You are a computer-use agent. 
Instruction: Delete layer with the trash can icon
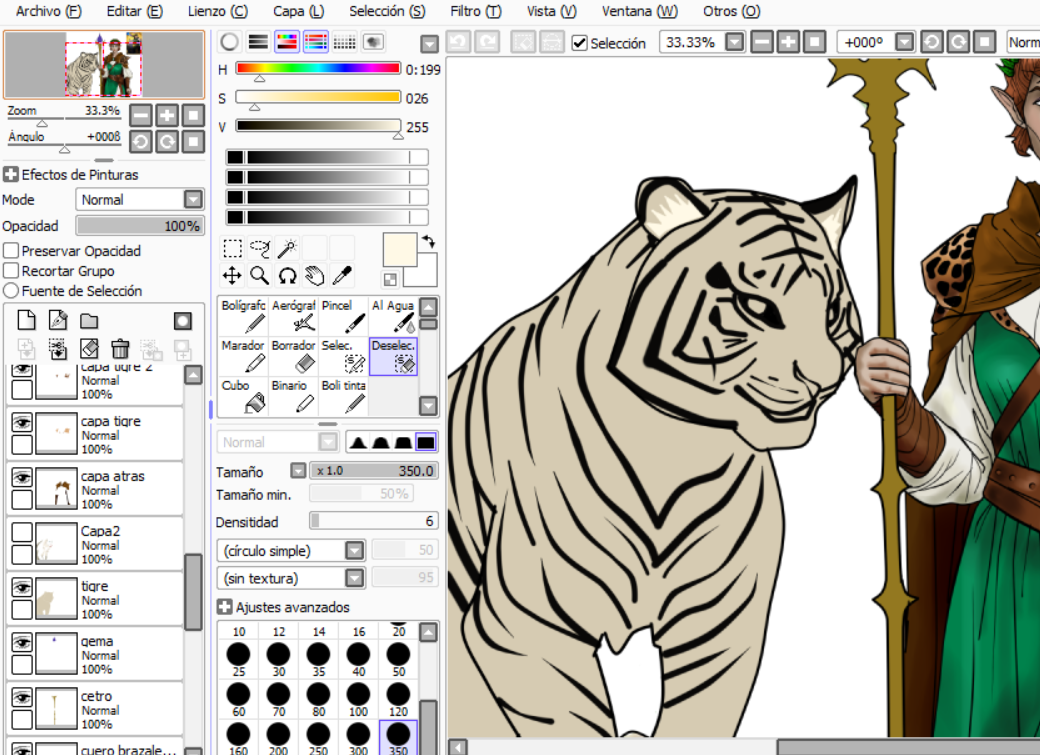(x=120, y=349)
